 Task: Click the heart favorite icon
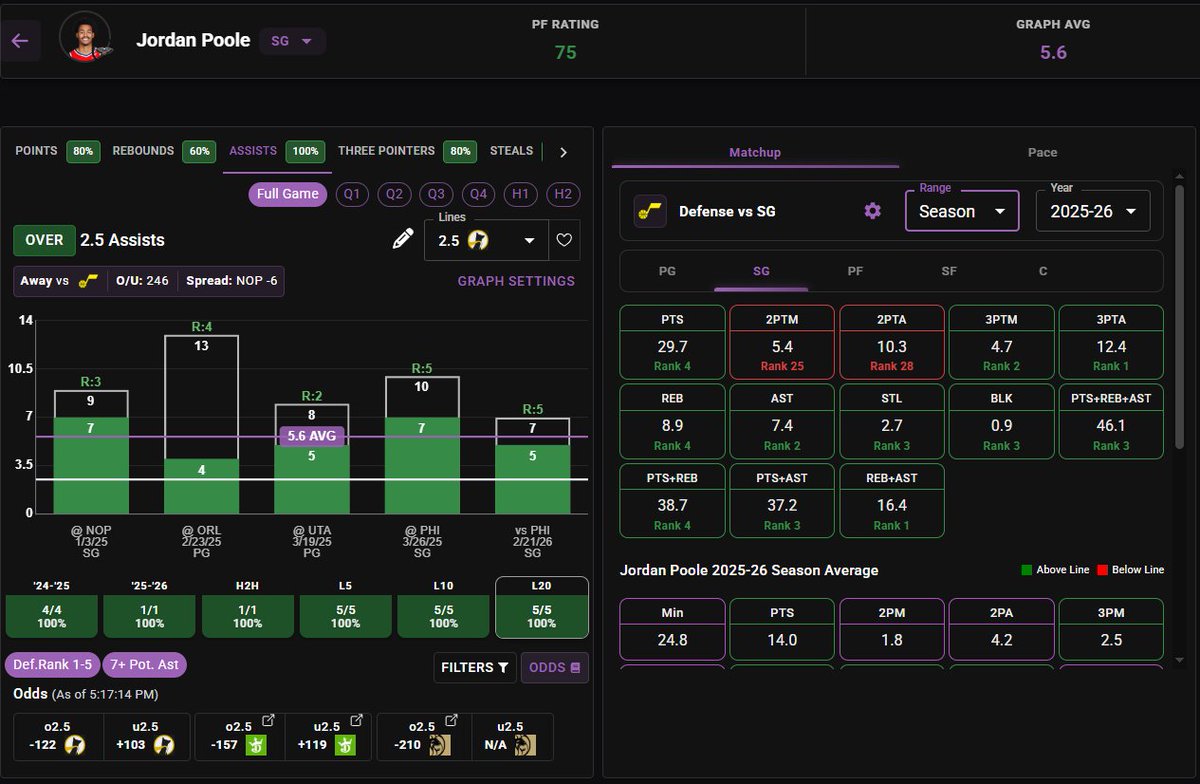point(564,240)
